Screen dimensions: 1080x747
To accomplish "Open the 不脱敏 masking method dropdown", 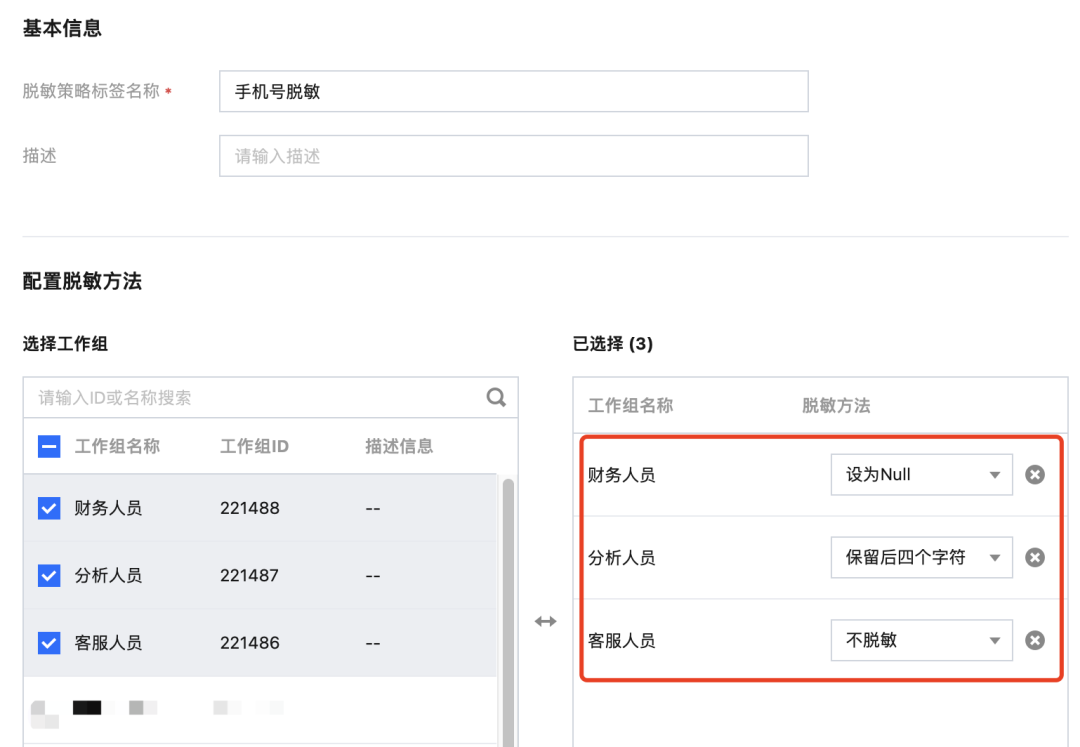I will 921,641.
